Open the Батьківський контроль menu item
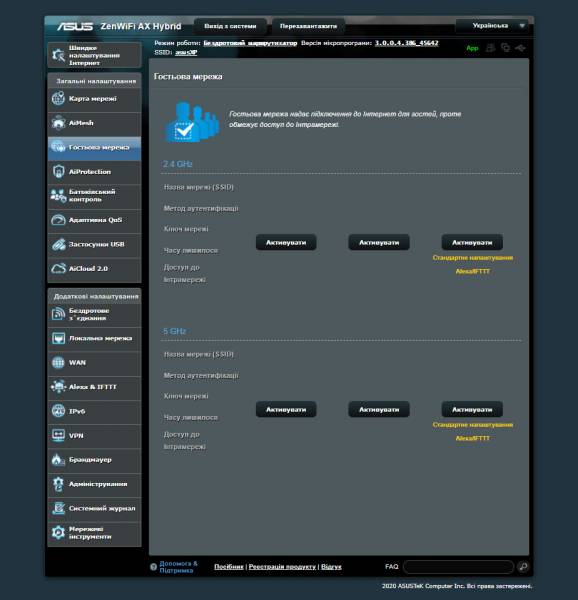The width and height of the screenshot is (578, 600). 94,196
